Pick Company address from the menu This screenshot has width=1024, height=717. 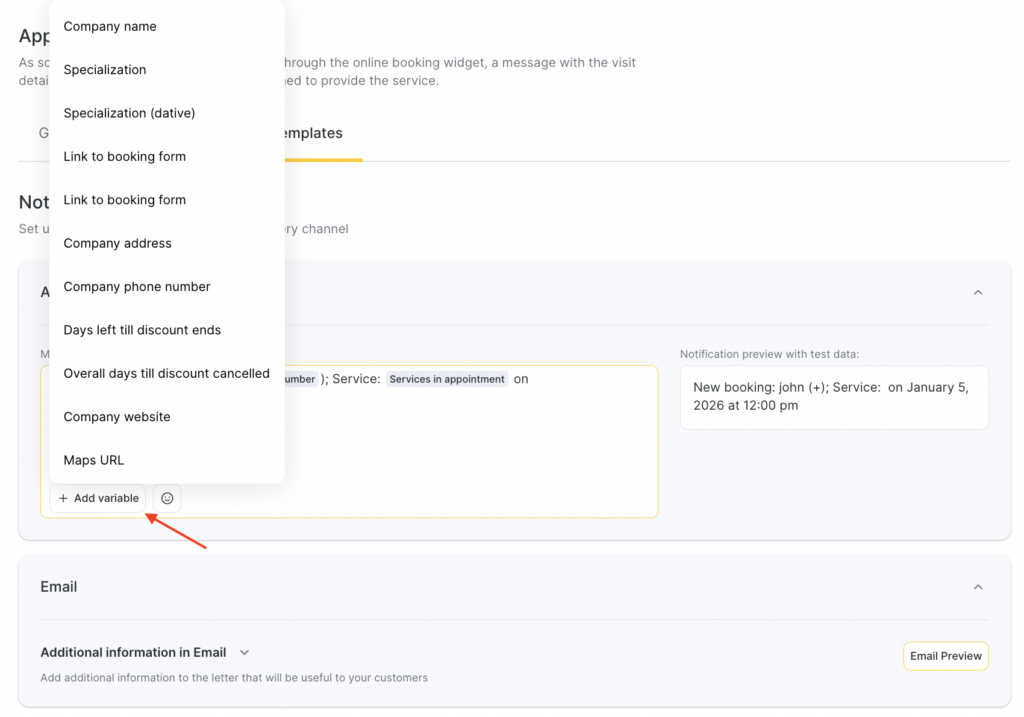(117, 243)
